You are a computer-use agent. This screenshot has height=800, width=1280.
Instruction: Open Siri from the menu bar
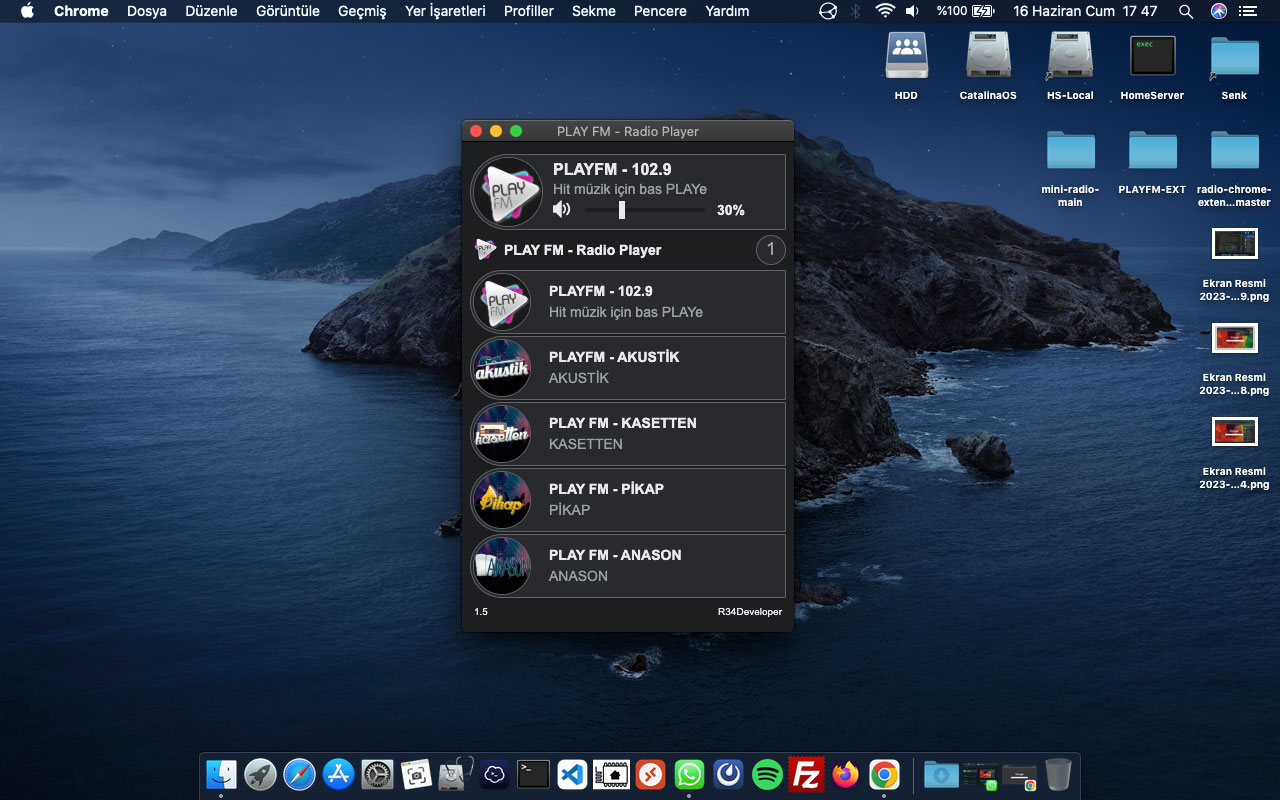pyautogui.click(x=1218, y=11)
